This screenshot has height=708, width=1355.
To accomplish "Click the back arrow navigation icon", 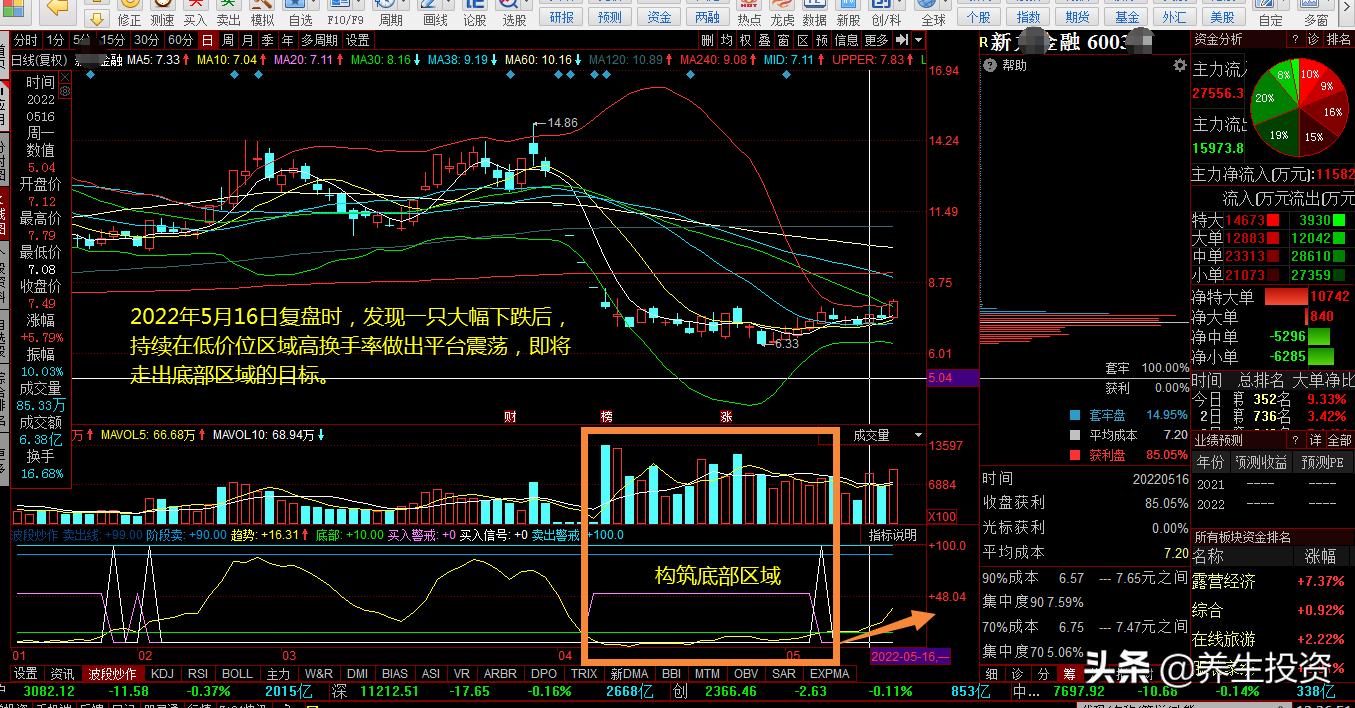I will (x=58, y=8).
